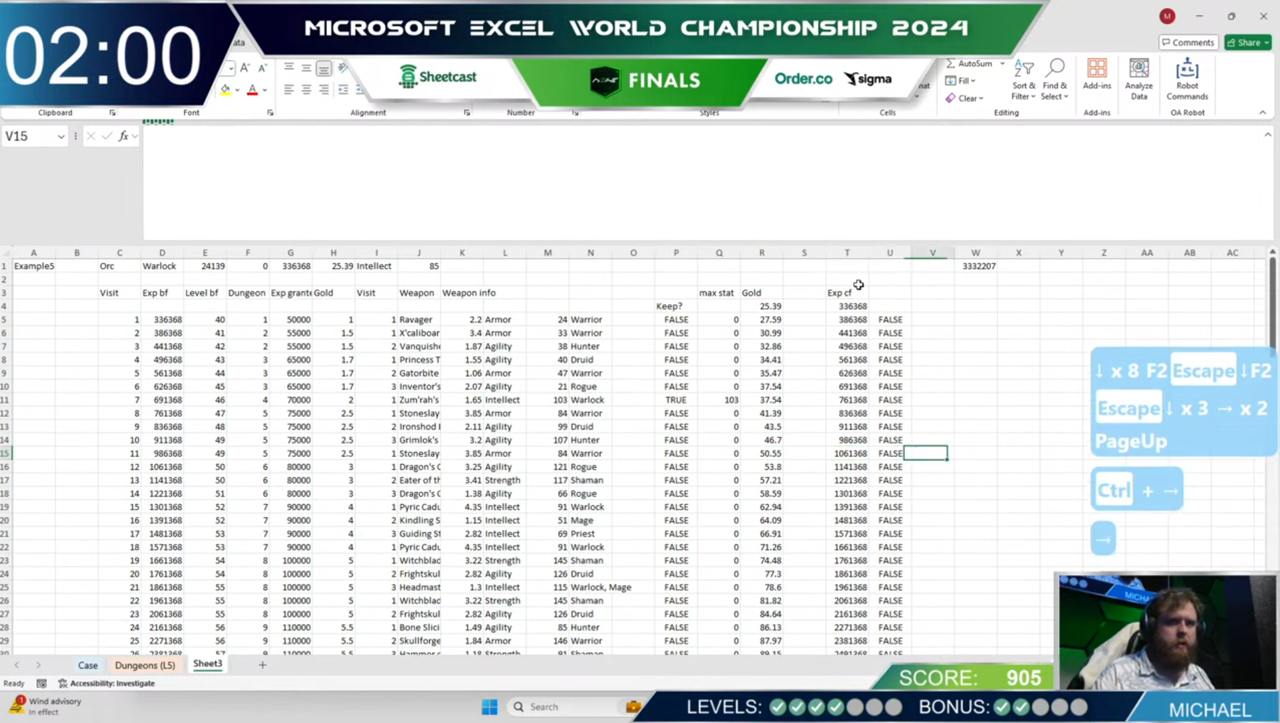
Task: Click the formula bar Enter checkmark icon
Action: [x=106, y=136]
